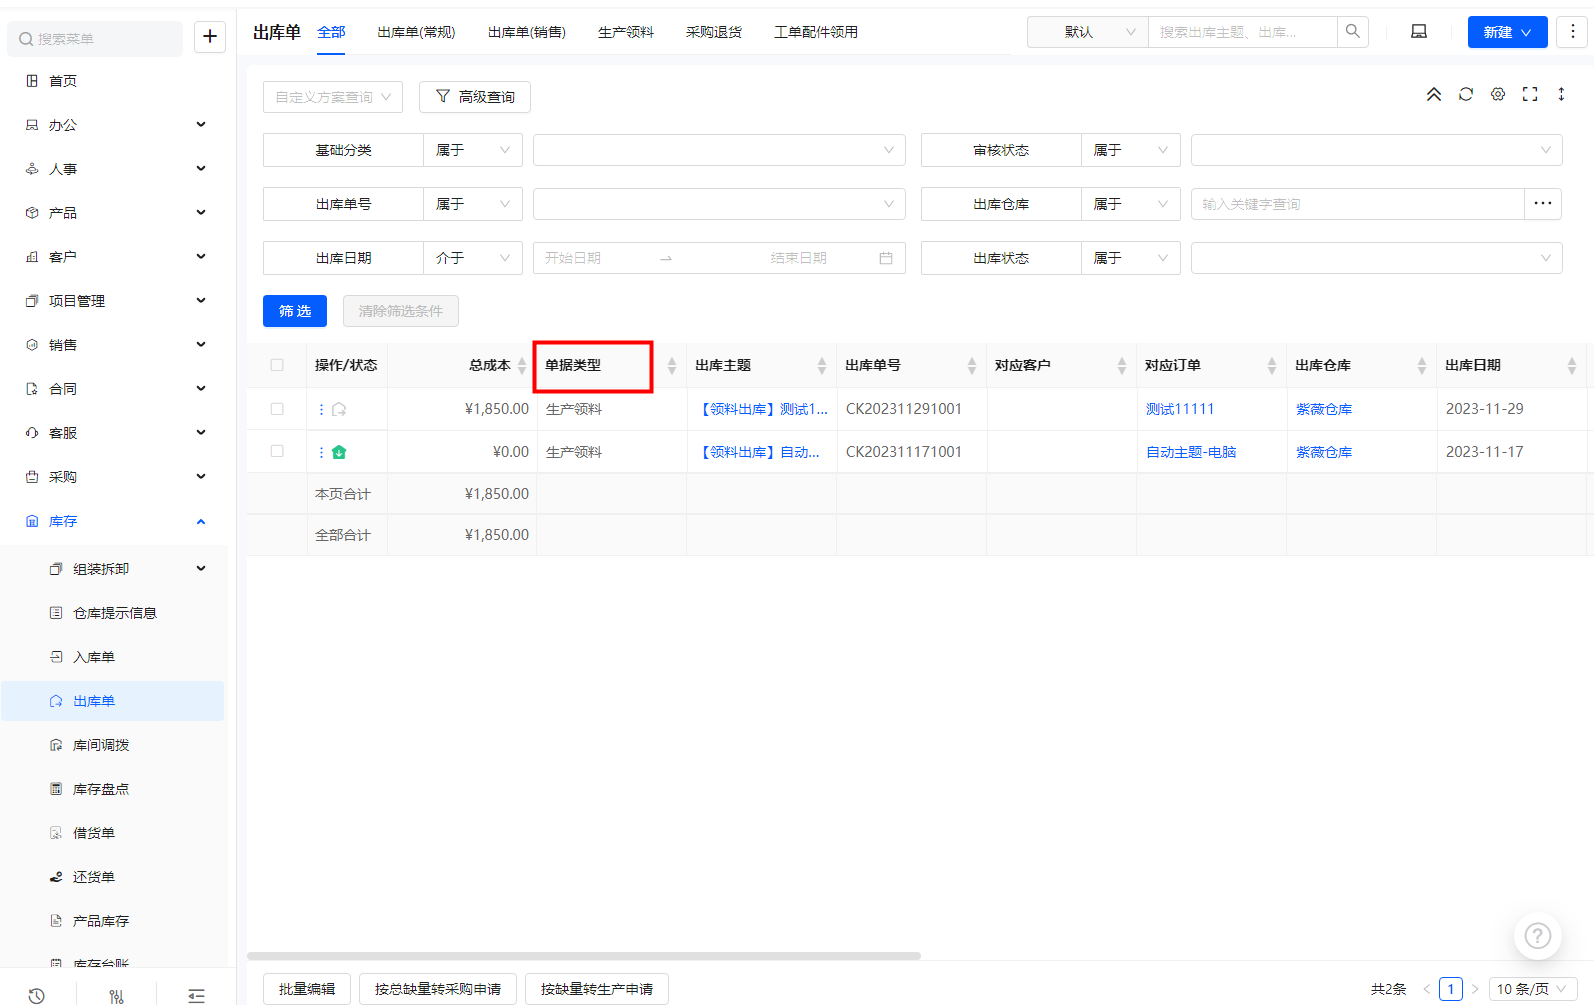Switch to the 出库单(销售) tab
The image size is (1594, 1005).
[527, 32]
